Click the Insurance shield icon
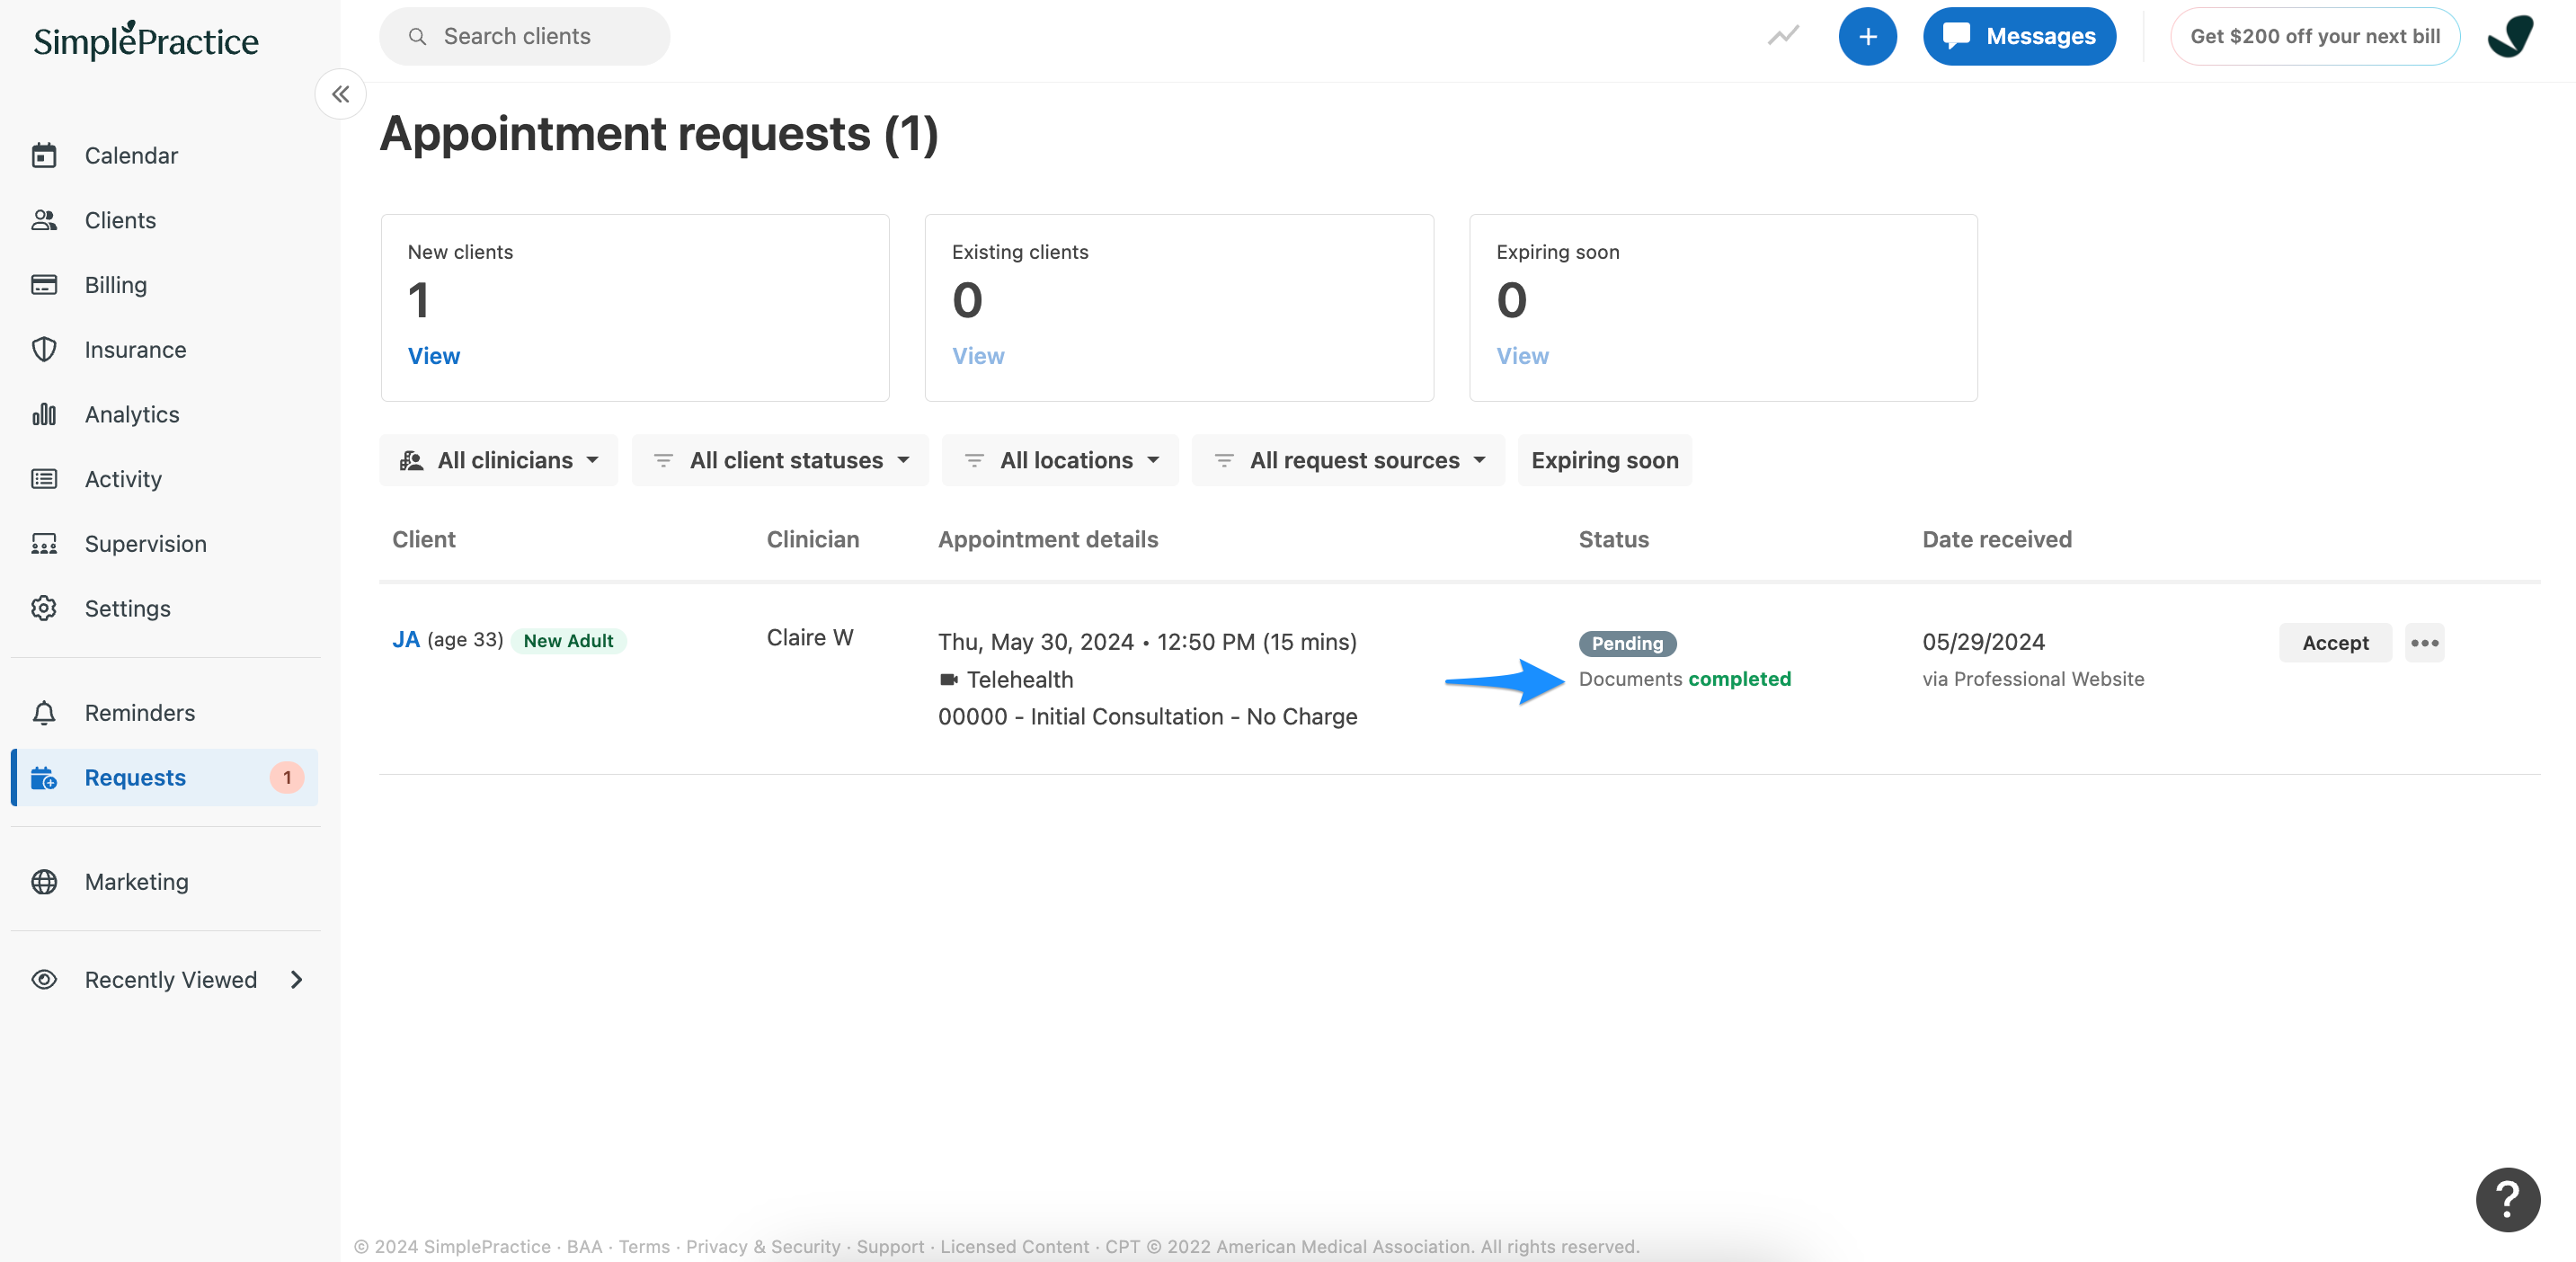 pyautogui.click(x=44, y=349)
